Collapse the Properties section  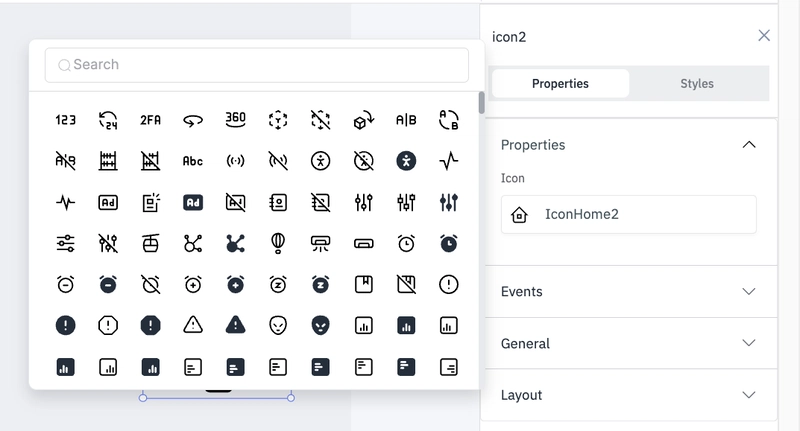748,145
